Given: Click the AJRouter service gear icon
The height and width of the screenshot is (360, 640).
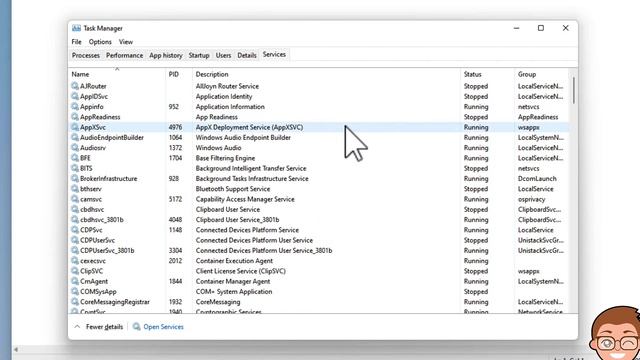Looking at the screenshot, I should click(x=75, y=86).
